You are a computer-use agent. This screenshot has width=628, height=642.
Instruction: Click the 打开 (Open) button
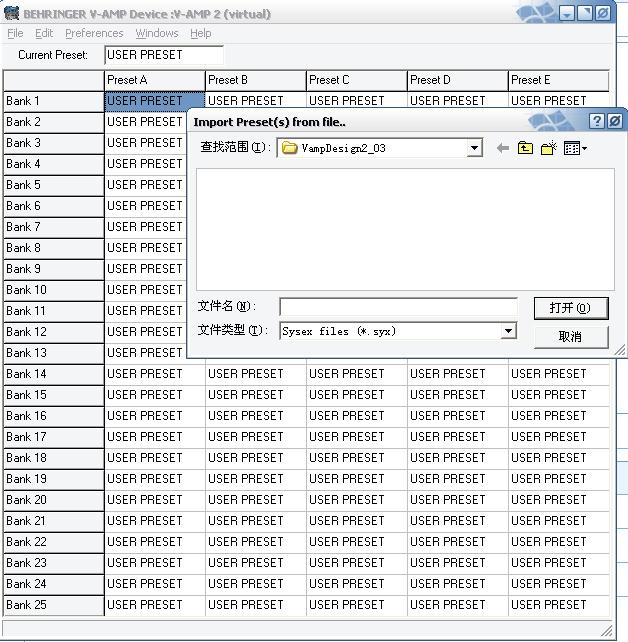coord(570,308)
